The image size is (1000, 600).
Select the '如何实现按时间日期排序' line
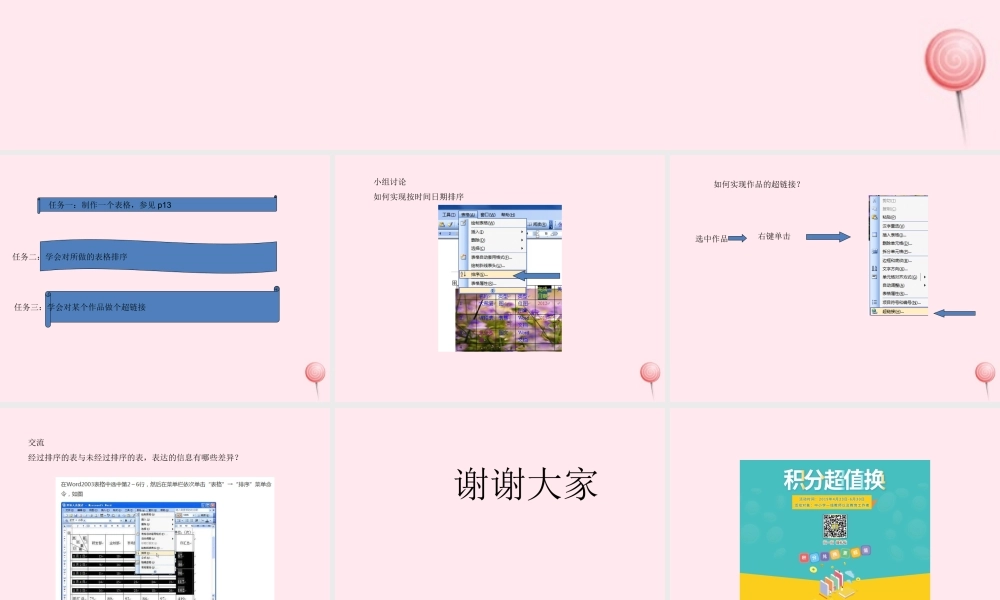coord(418,197)
